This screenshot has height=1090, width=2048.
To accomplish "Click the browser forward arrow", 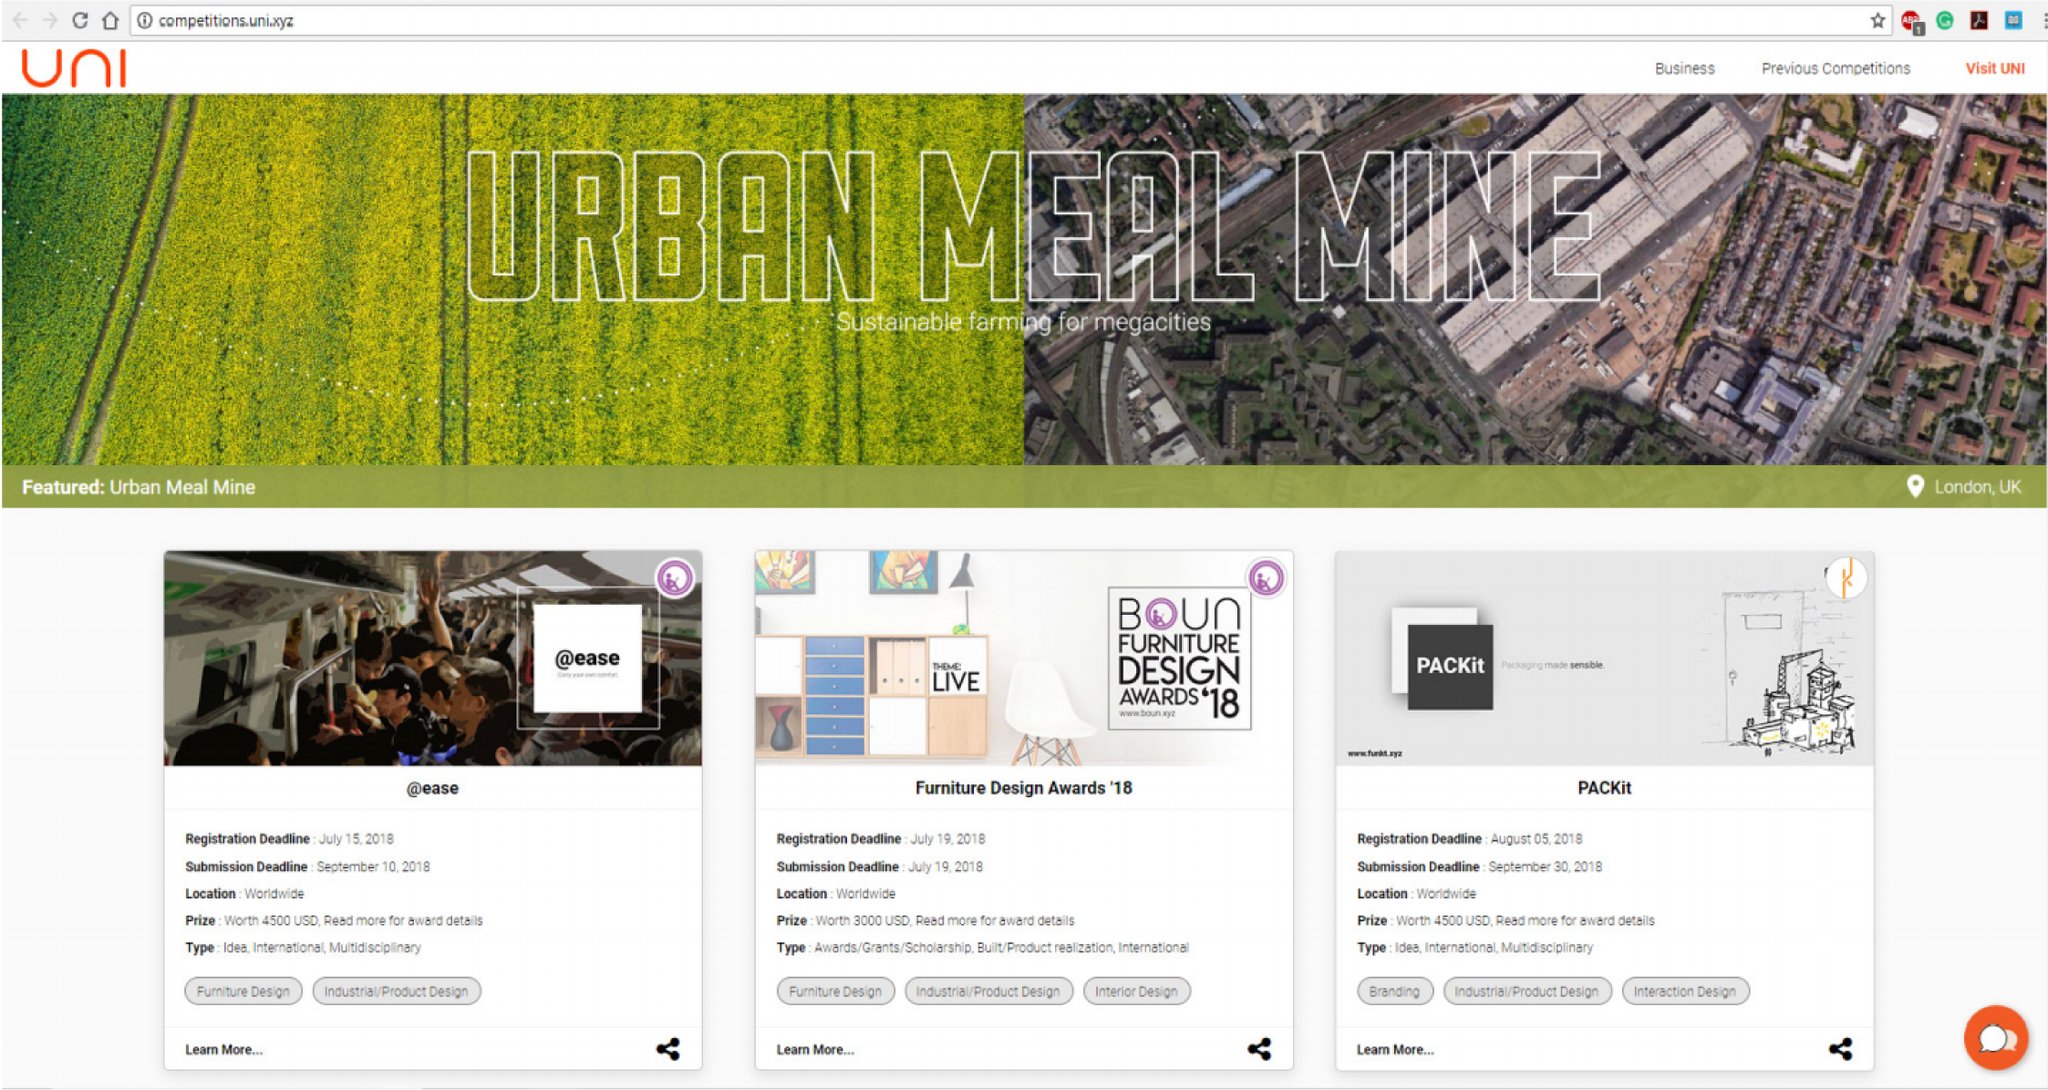I will [x=50, y=20].
